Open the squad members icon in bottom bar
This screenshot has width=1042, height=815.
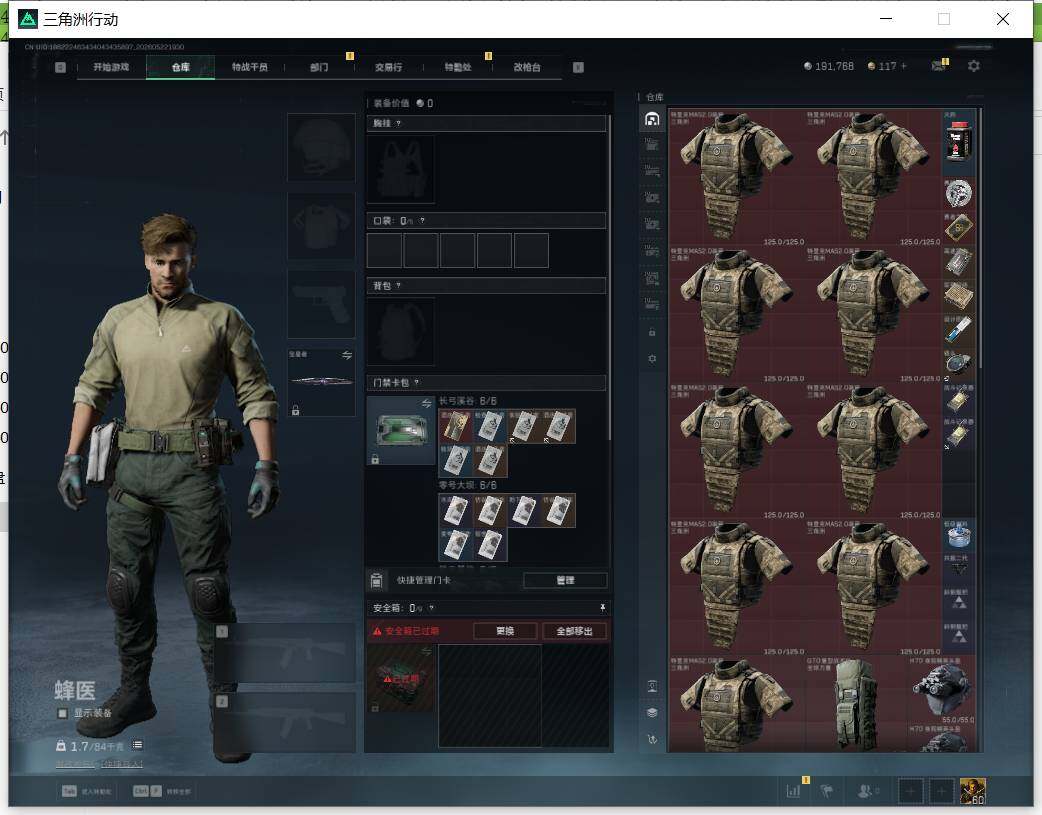(865, 791)
